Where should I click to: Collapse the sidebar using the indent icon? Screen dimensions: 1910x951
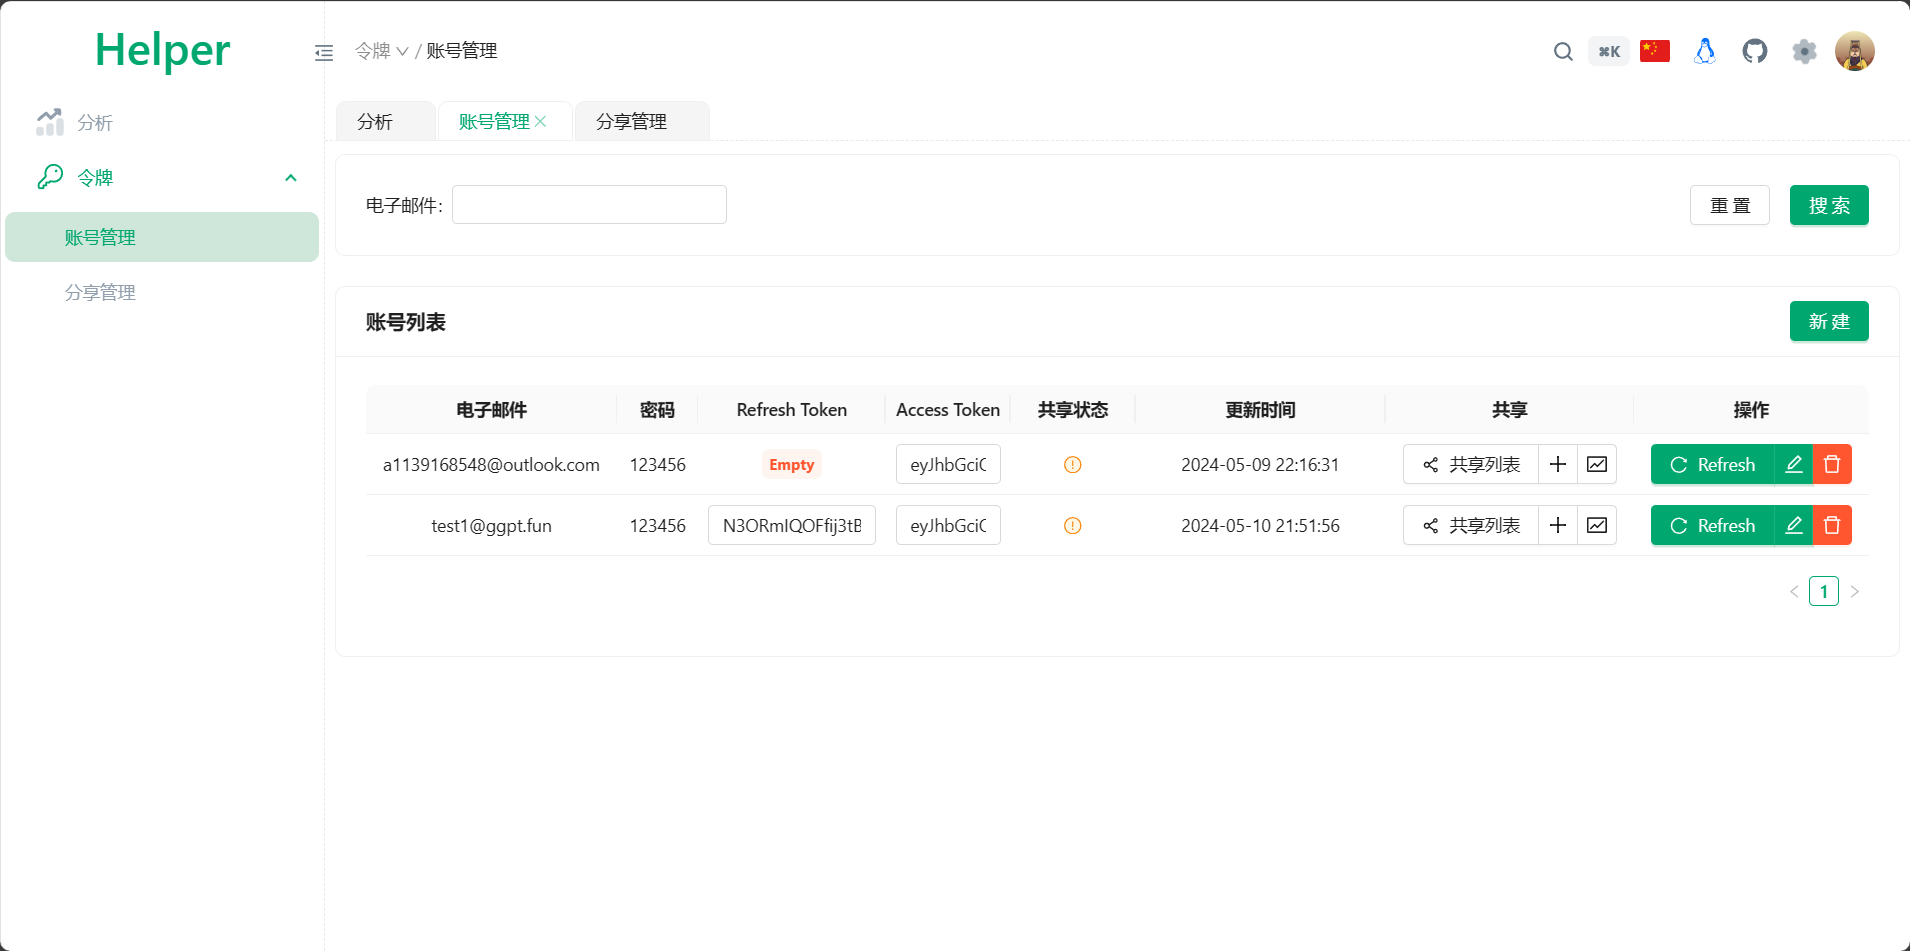pos(323,52)
